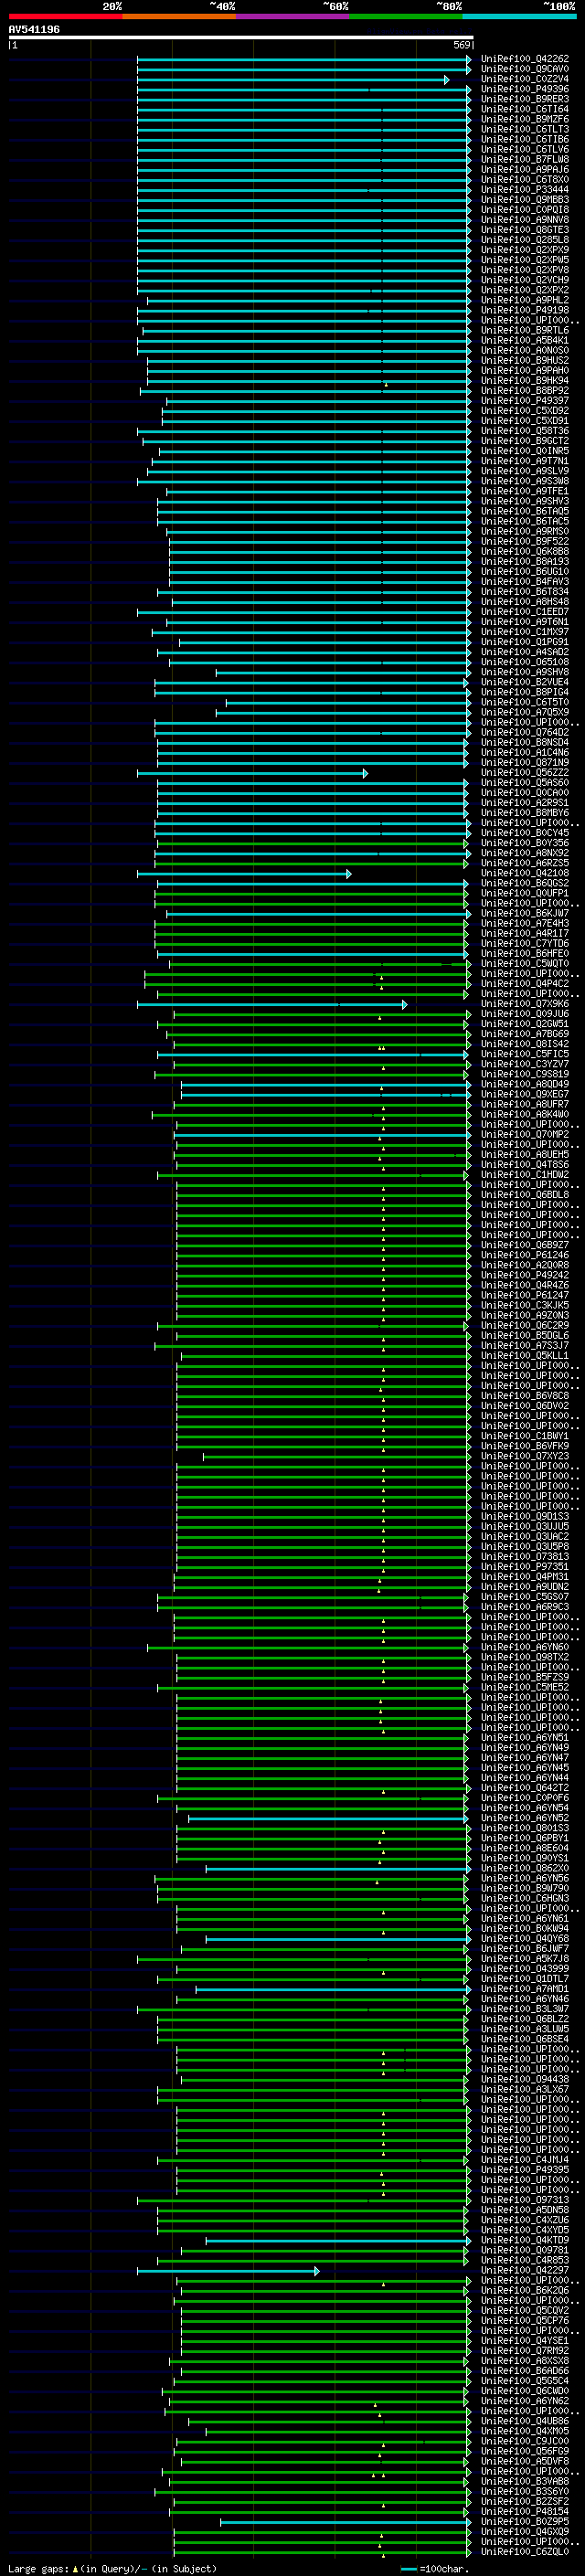Click label UniRef100_Q764D2
The image size is (585, 2576).
coord(524,733)
